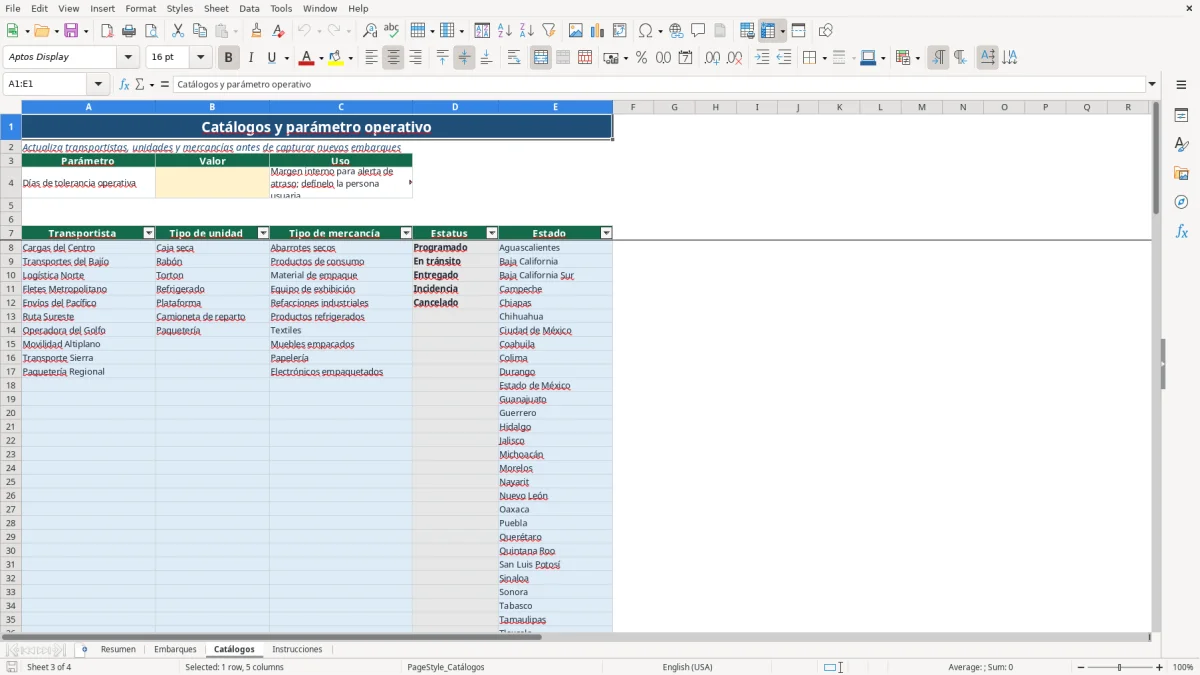Run the spelling check
Image resolution: width=1200 pixels, height=675 pixels.
(392, 31)
